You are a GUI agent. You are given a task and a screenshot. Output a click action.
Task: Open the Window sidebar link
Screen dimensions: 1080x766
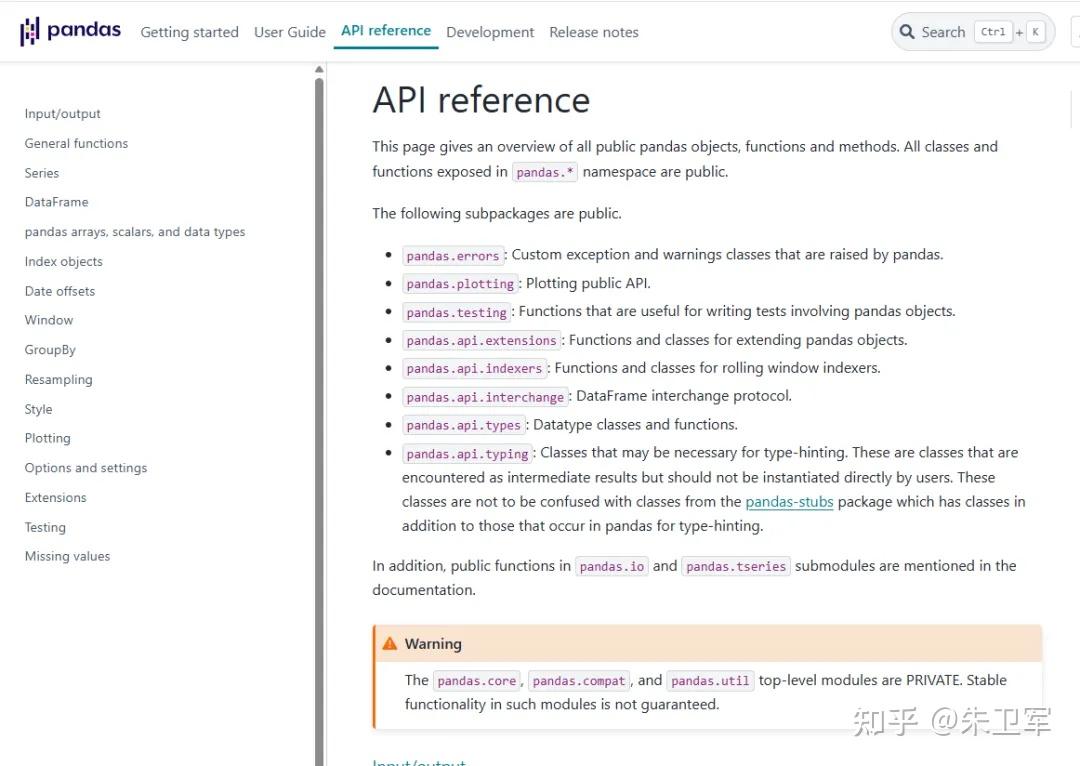point(49,320)
